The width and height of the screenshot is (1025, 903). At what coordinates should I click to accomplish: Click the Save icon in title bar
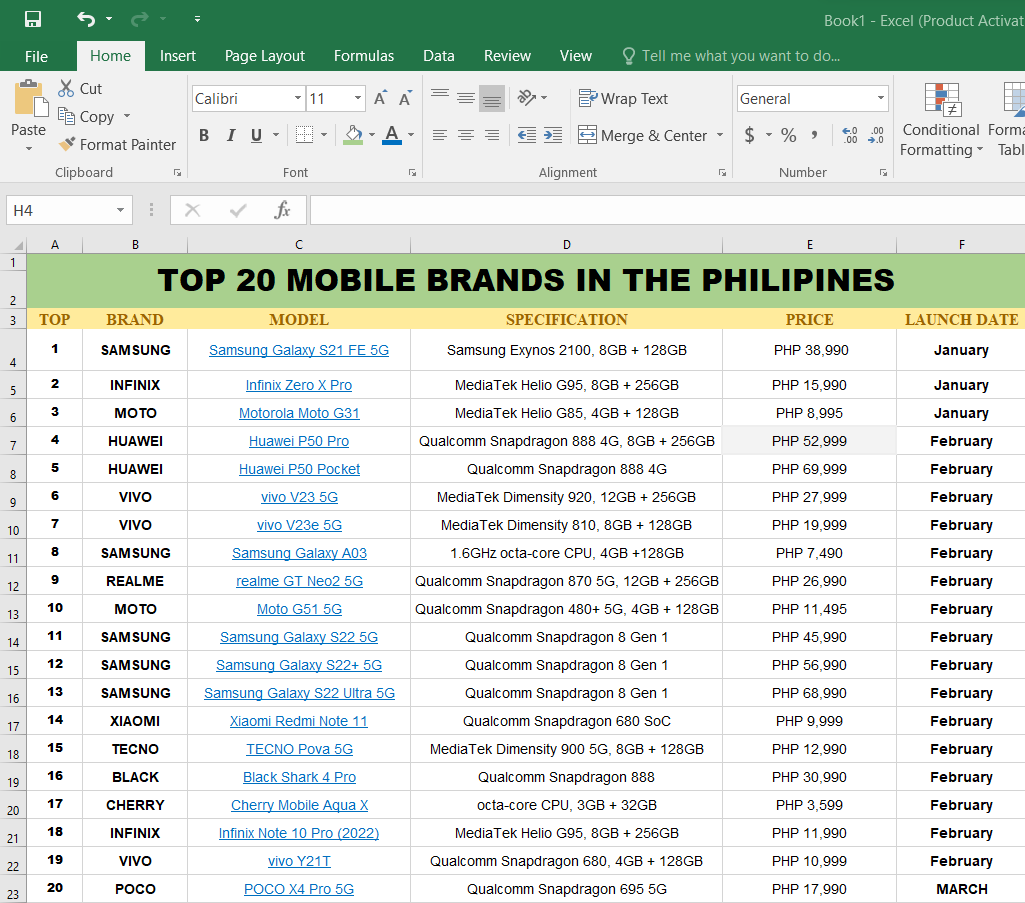tap(33, 19)
